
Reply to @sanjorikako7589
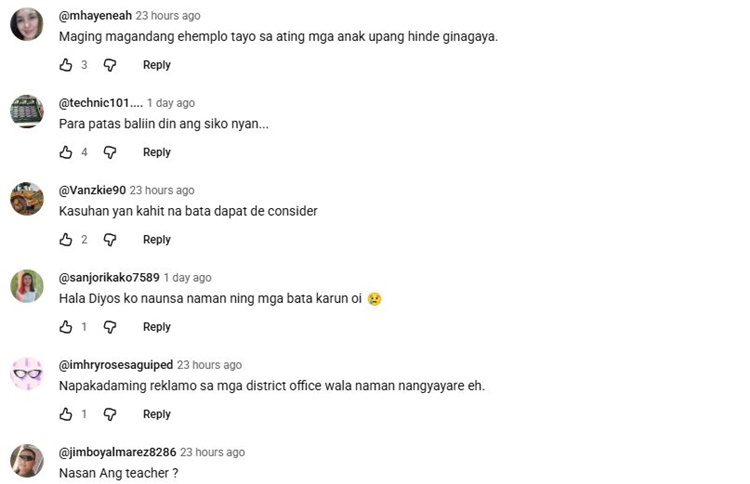tap(157, 327)
